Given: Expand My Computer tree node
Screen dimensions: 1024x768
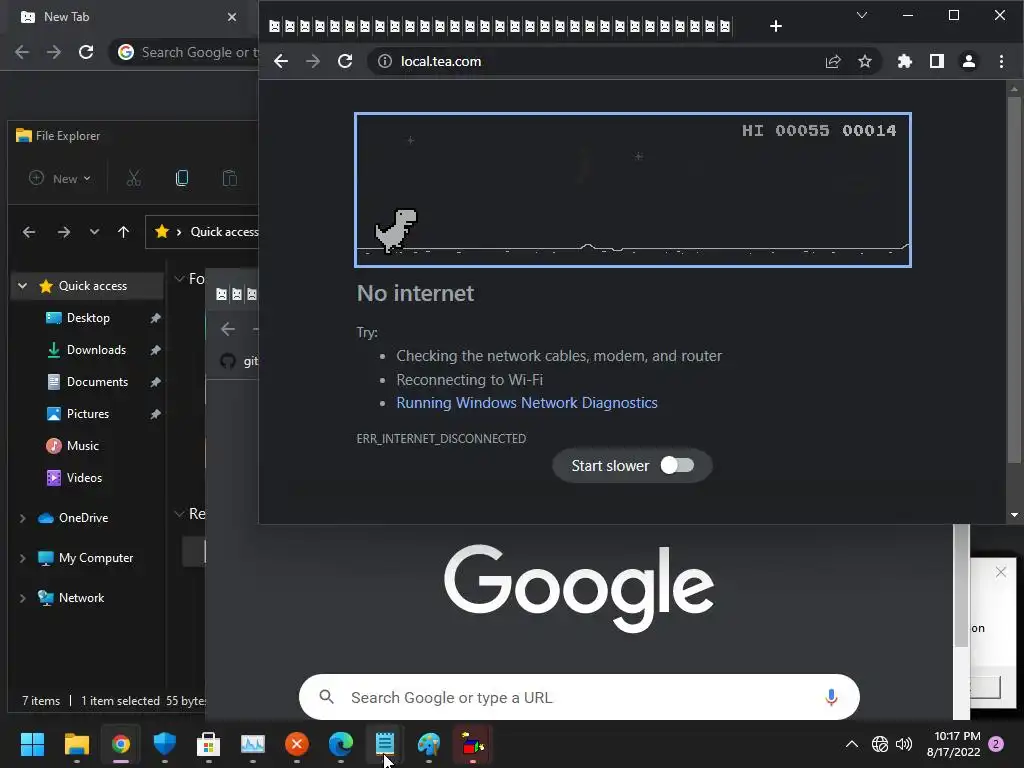Looking at the screenshot, I should (x=23, y=558).
